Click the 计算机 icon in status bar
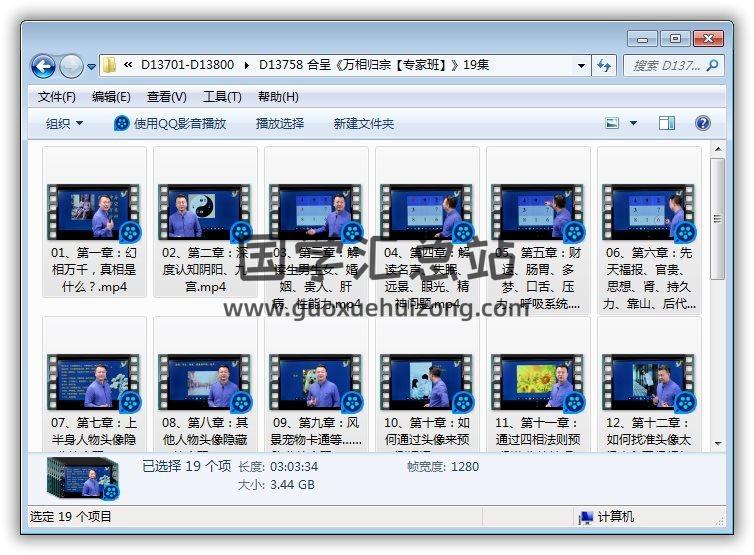The height and width of the screenshot is (555, 754). pyautogui.click(x=585, y=517)
